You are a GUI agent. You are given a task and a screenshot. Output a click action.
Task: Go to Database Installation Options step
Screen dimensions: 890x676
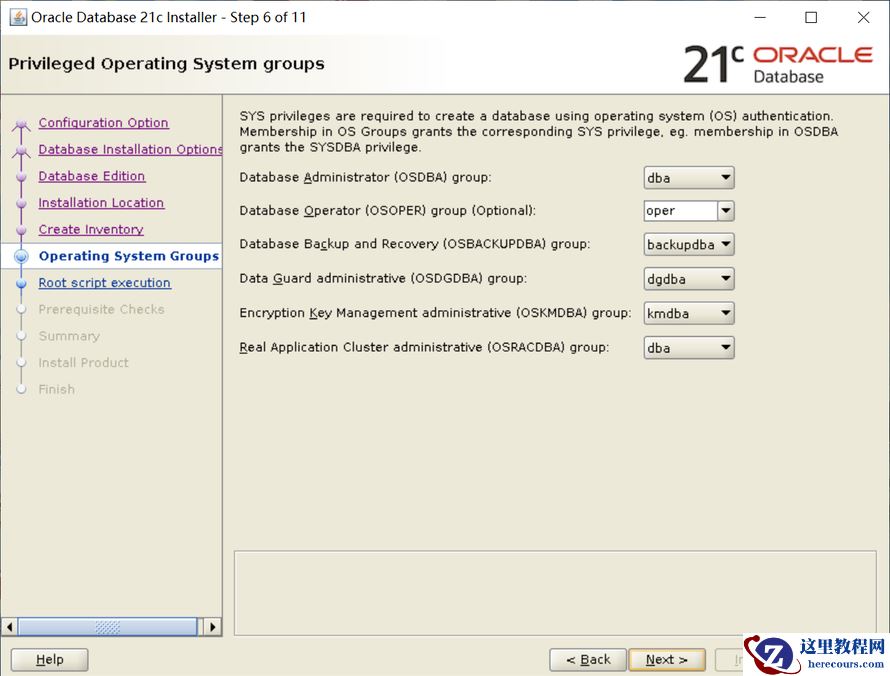coord(130,149)
